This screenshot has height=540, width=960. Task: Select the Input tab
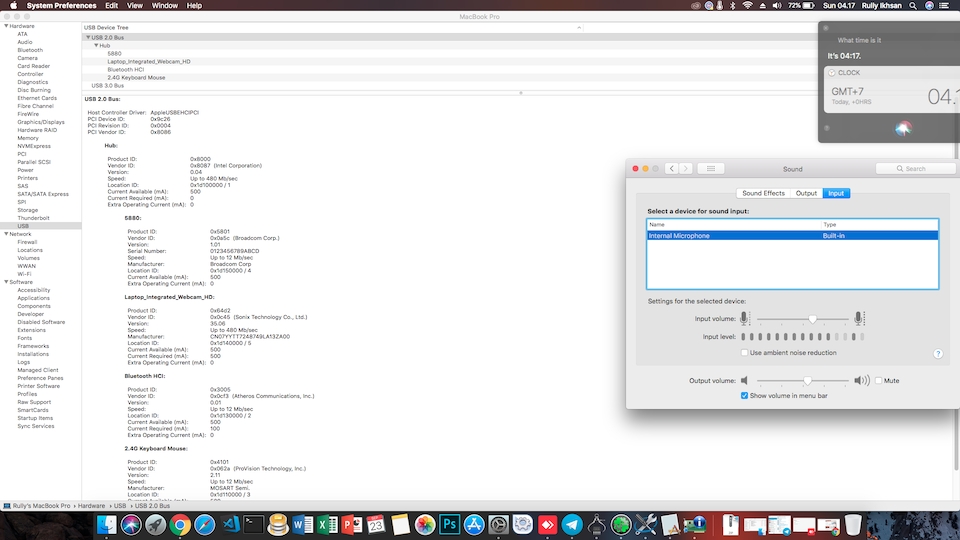pyautogui.click(x=836, y=193)
